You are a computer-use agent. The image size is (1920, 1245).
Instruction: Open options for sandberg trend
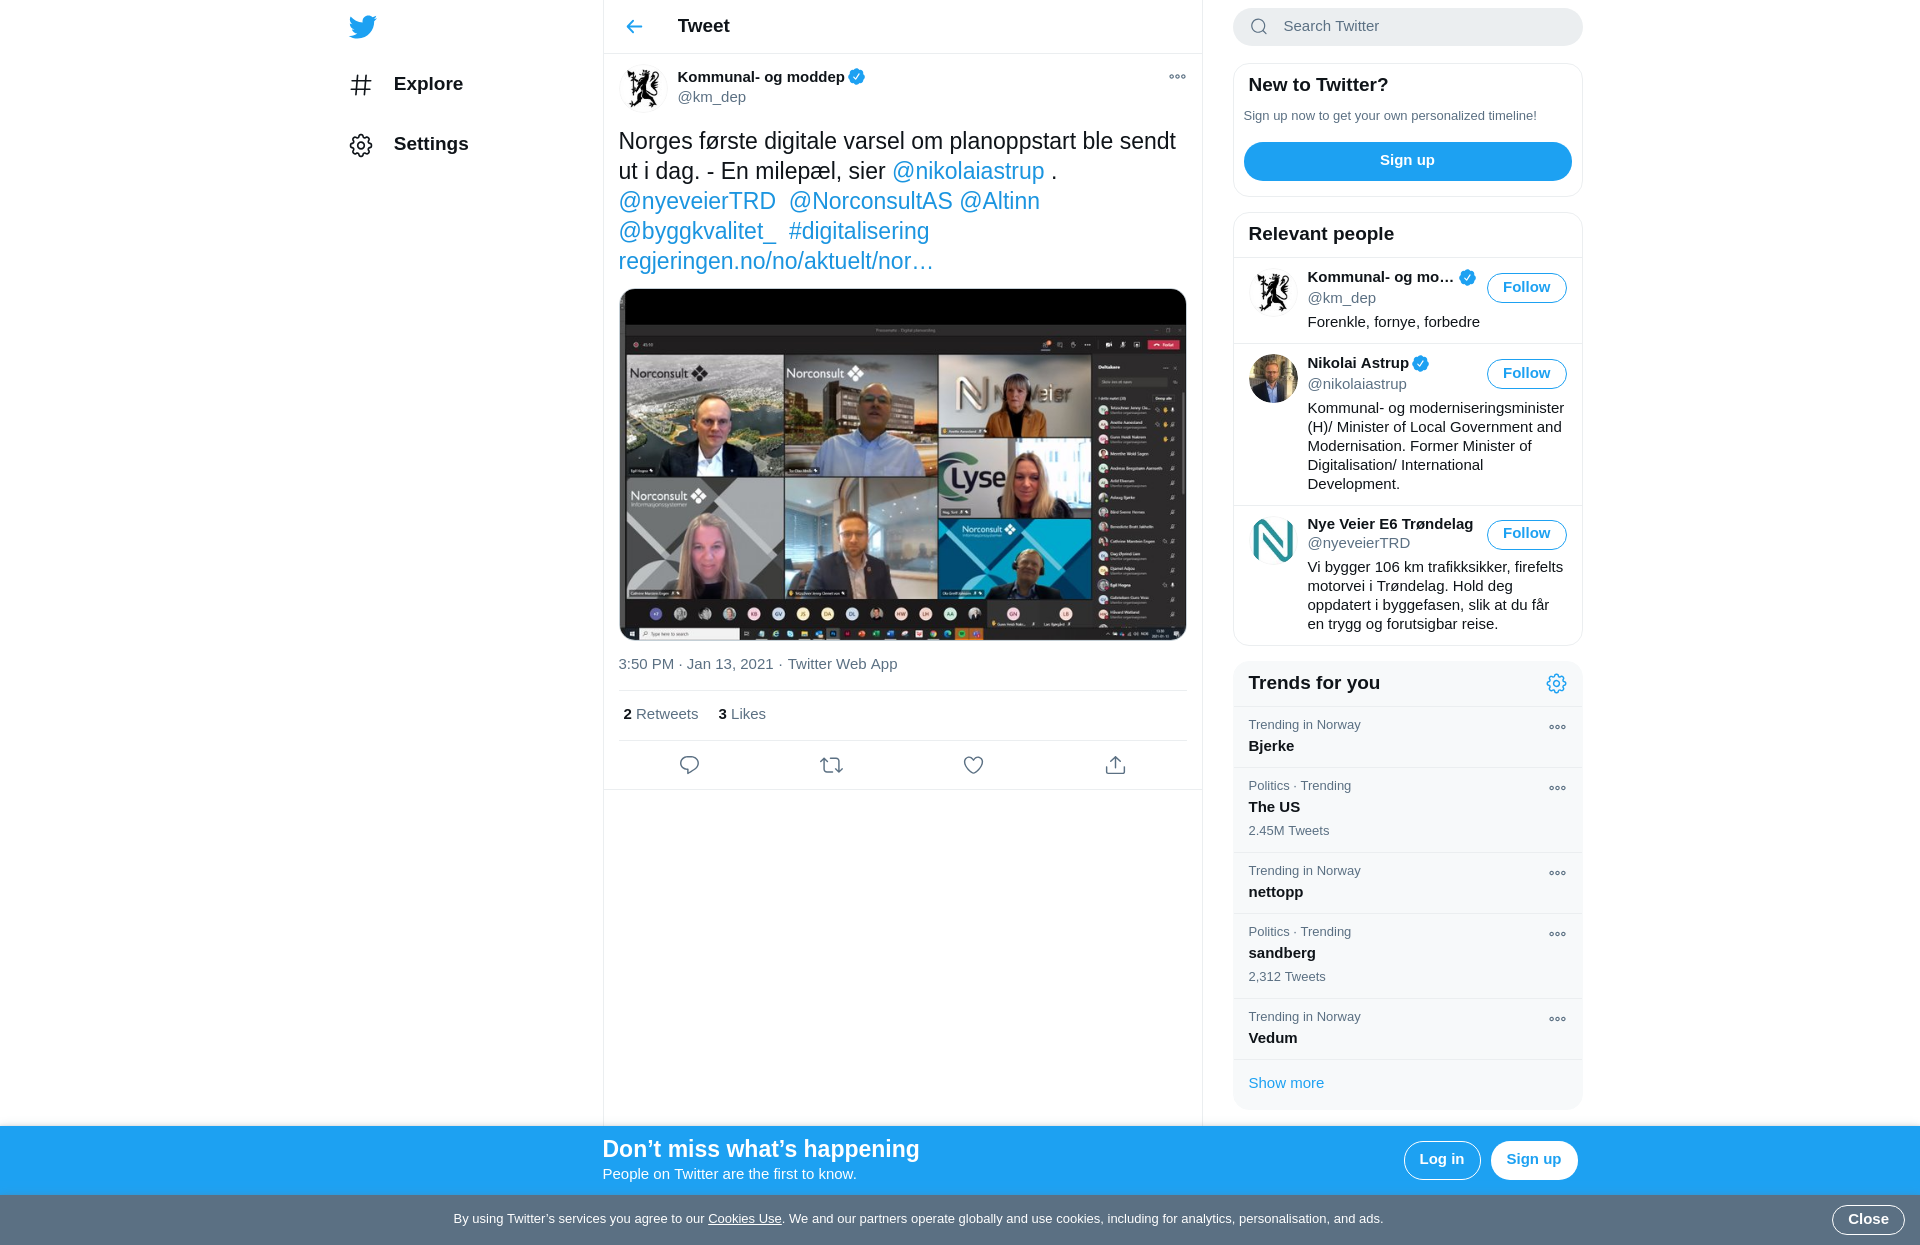click(x=1557, y=934)
